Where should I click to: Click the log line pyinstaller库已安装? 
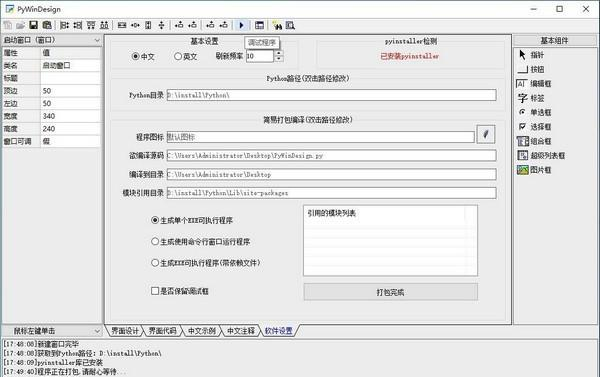(53, 362)
